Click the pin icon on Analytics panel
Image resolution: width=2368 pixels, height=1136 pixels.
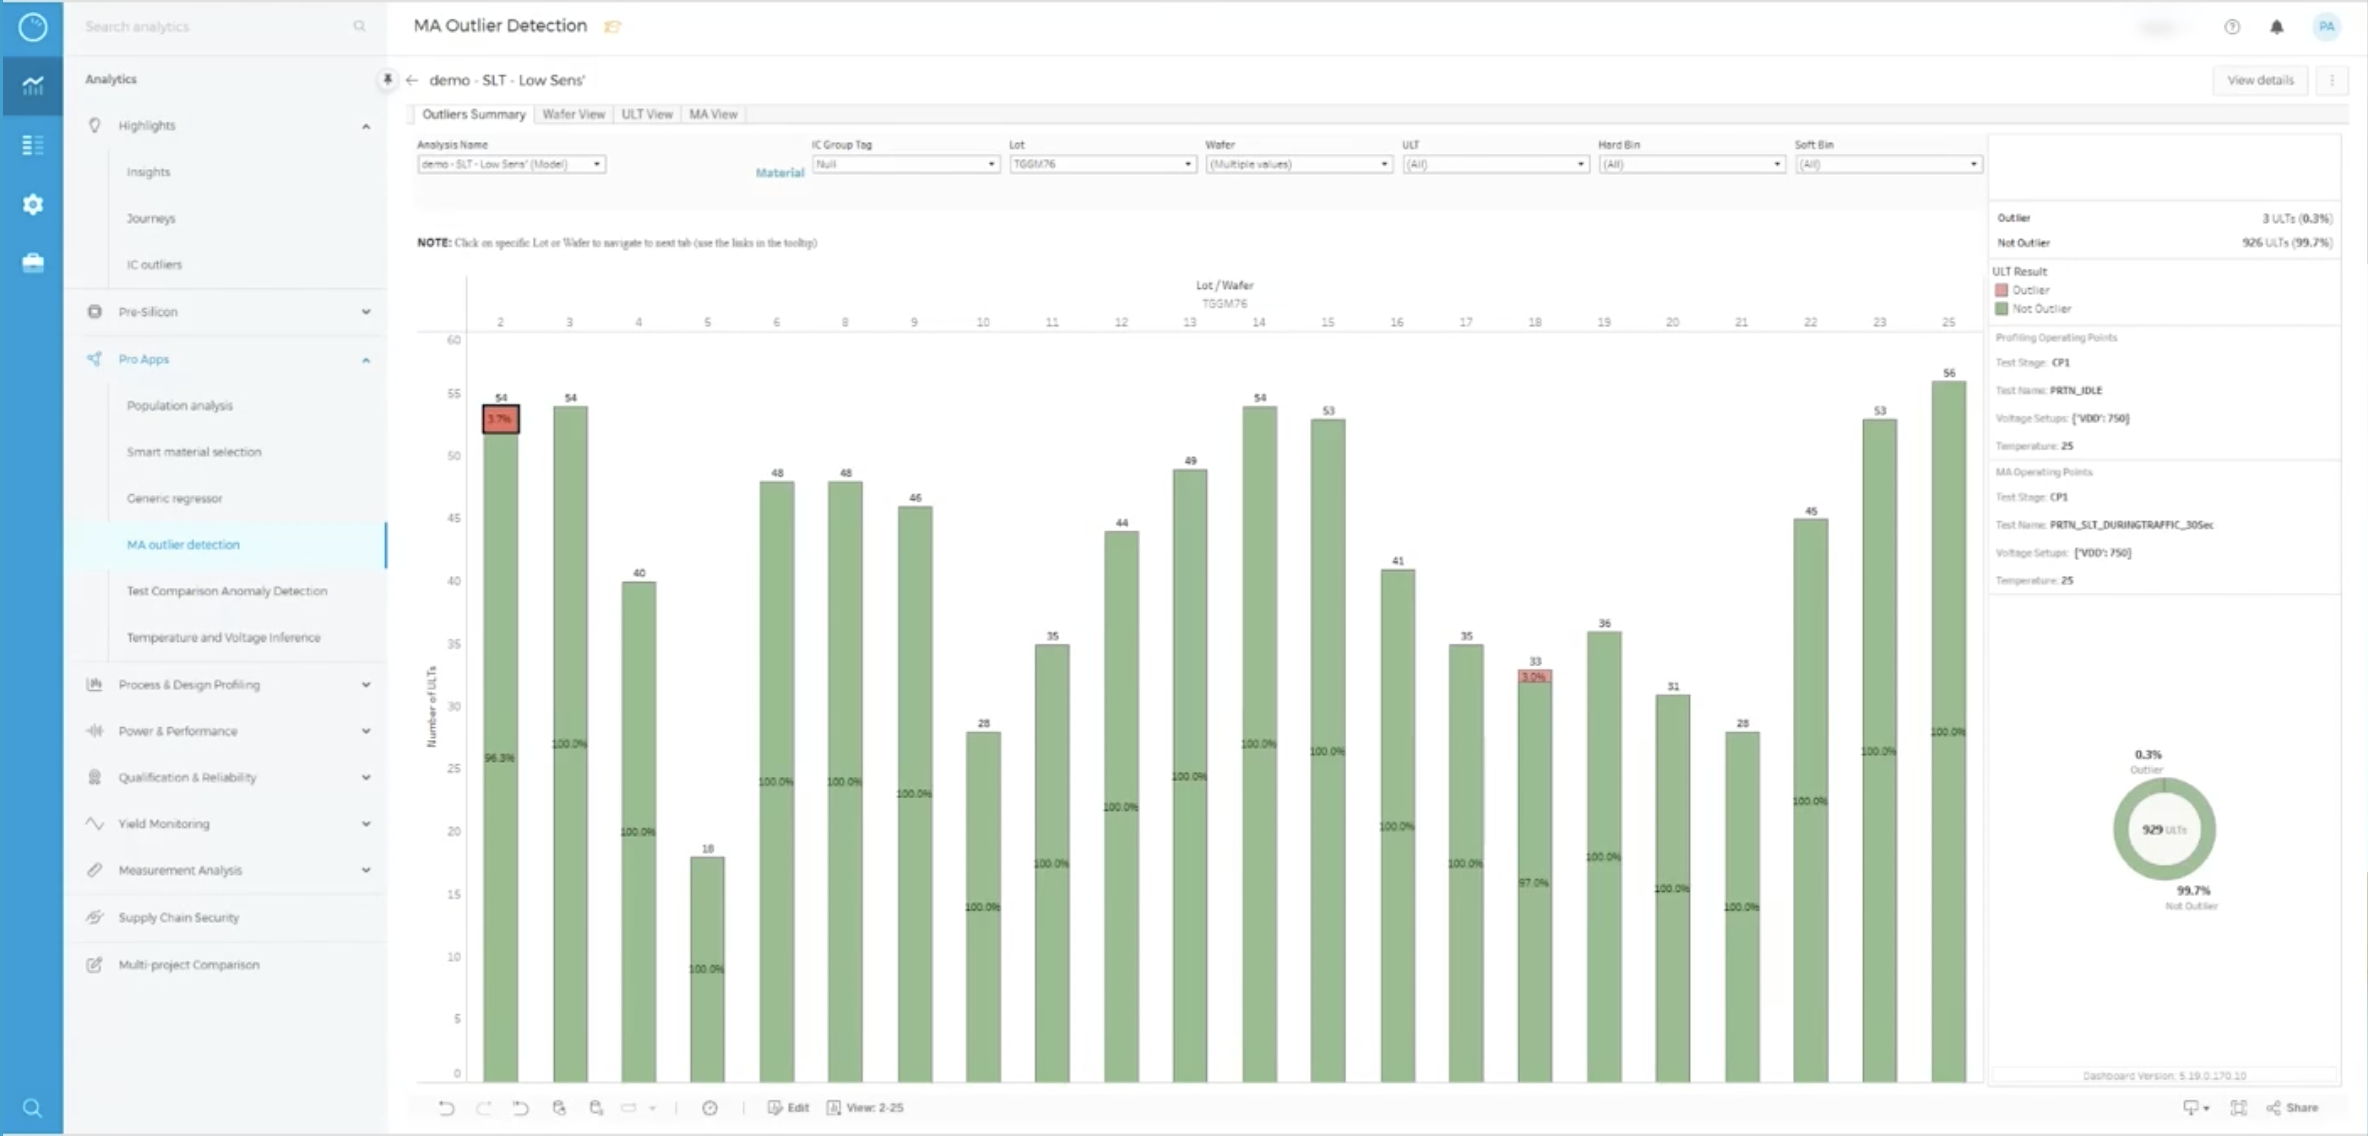(387, 79)
